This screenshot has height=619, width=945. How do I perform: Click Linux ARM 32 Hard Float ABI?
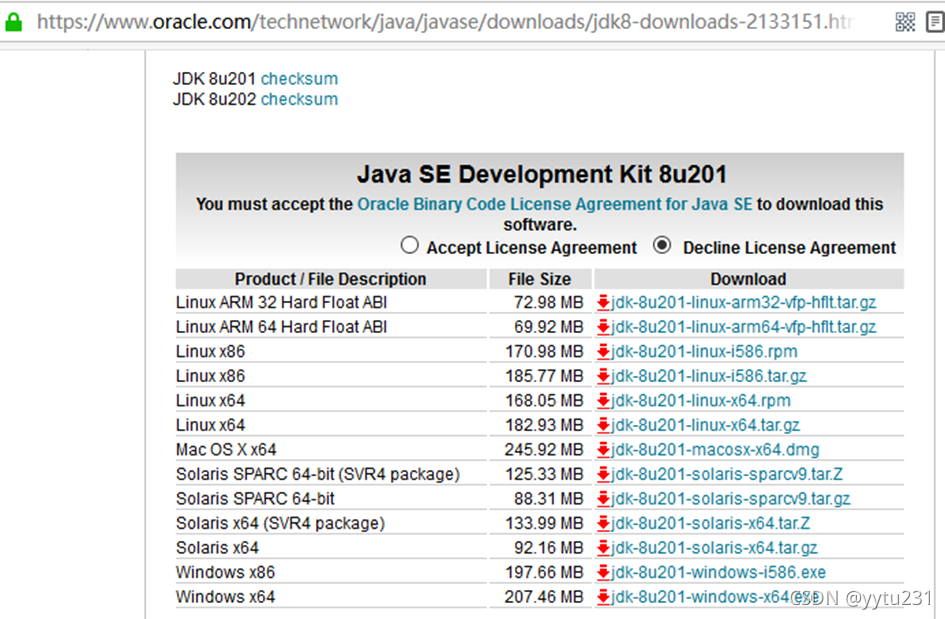coord(281,303)
